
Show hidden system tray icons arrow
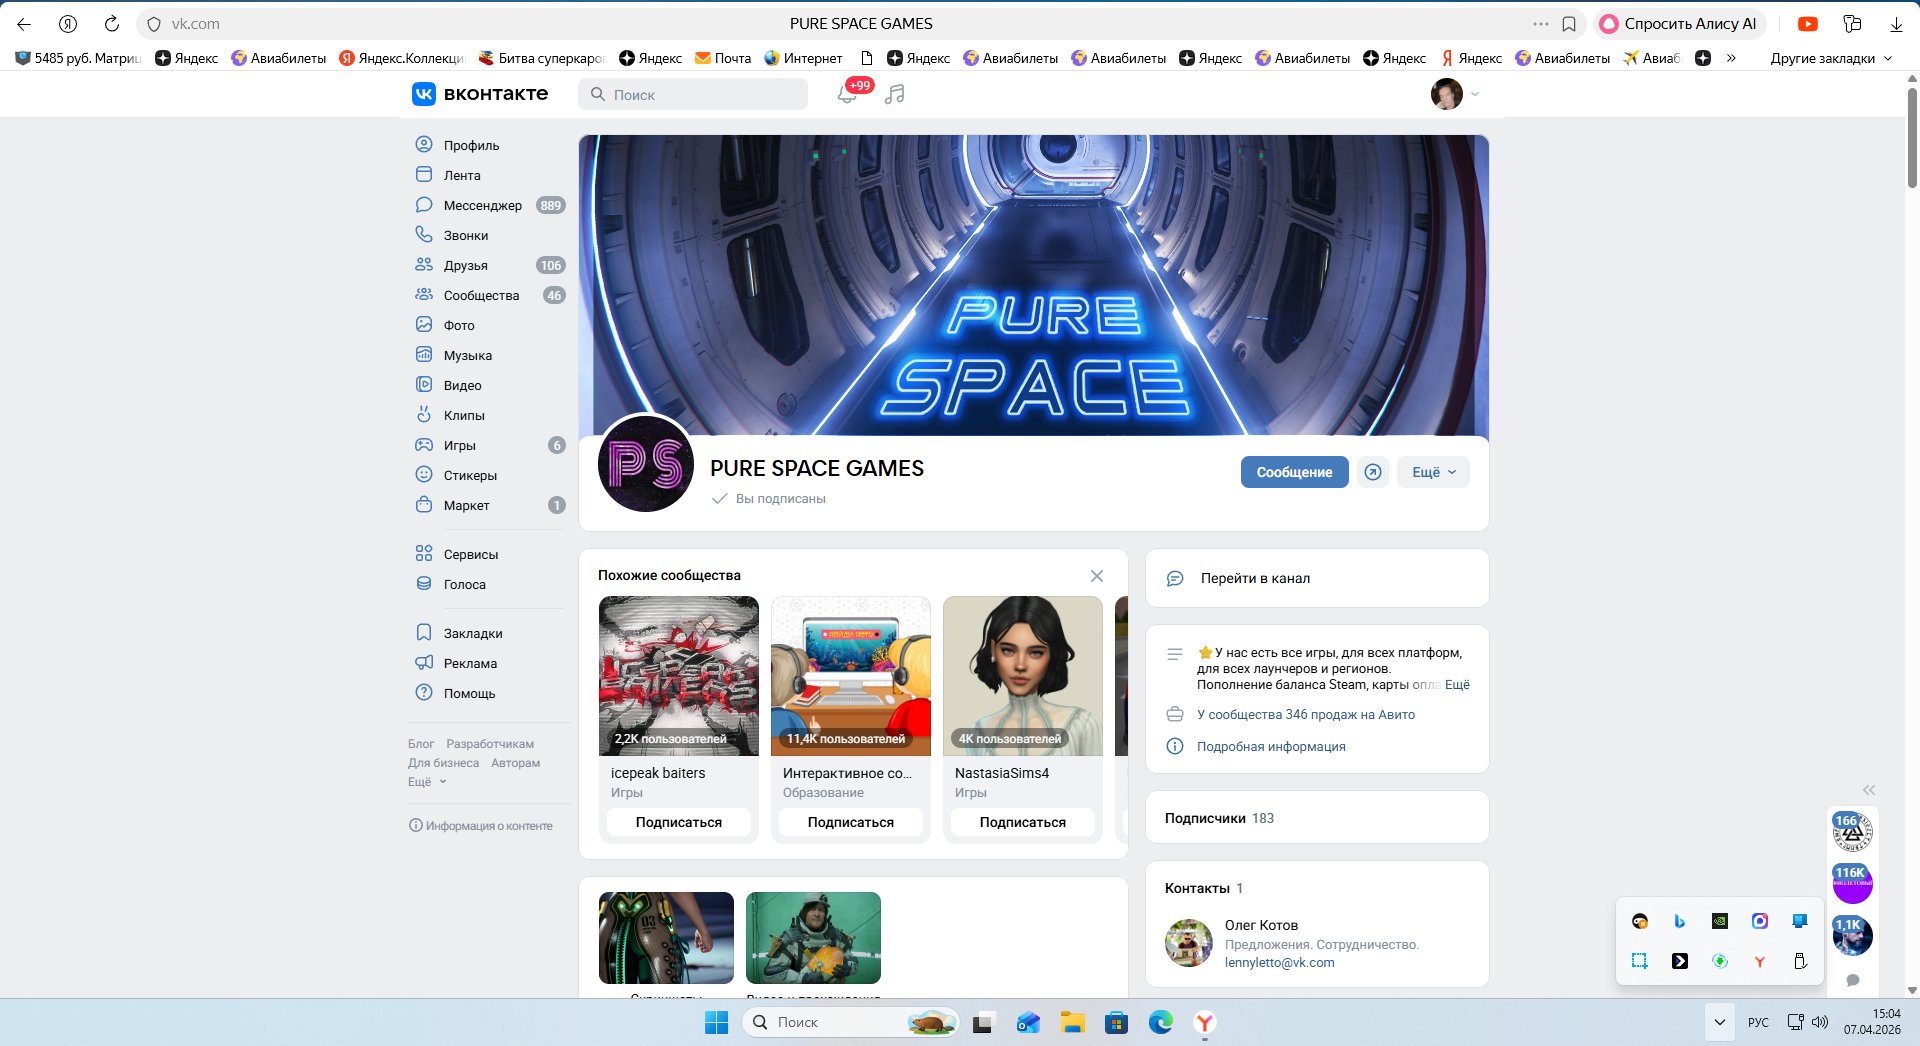click(x=1719, y=1022)
